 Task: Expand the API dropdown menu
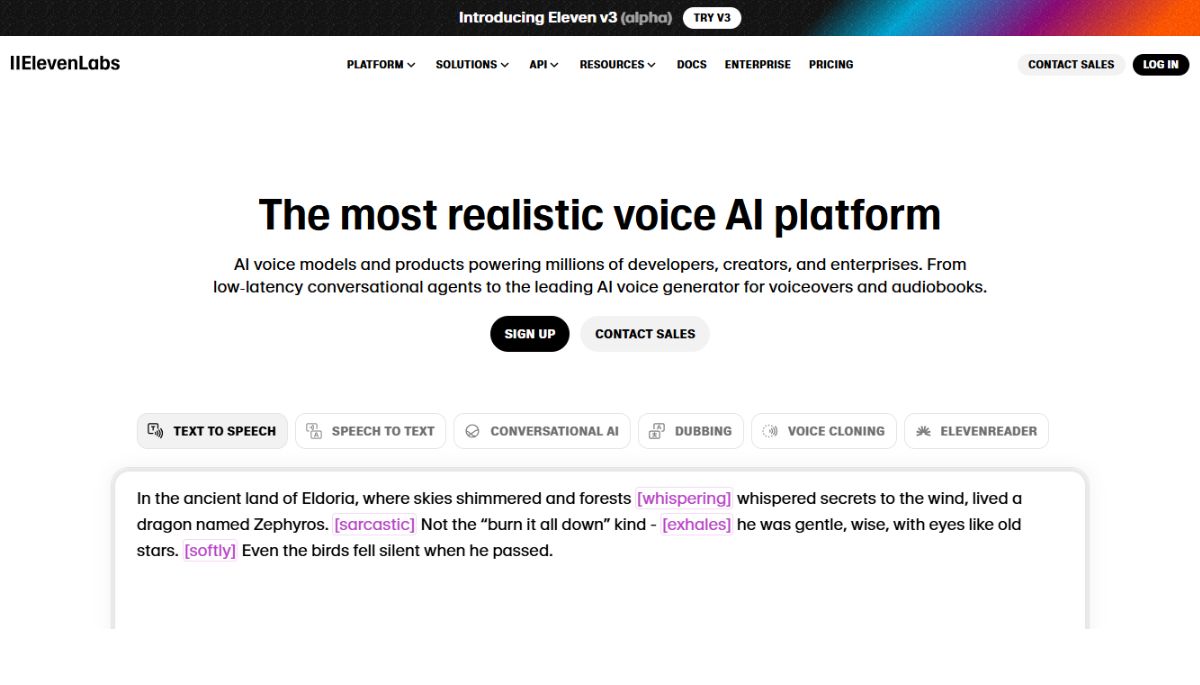[x=544, y=64]
